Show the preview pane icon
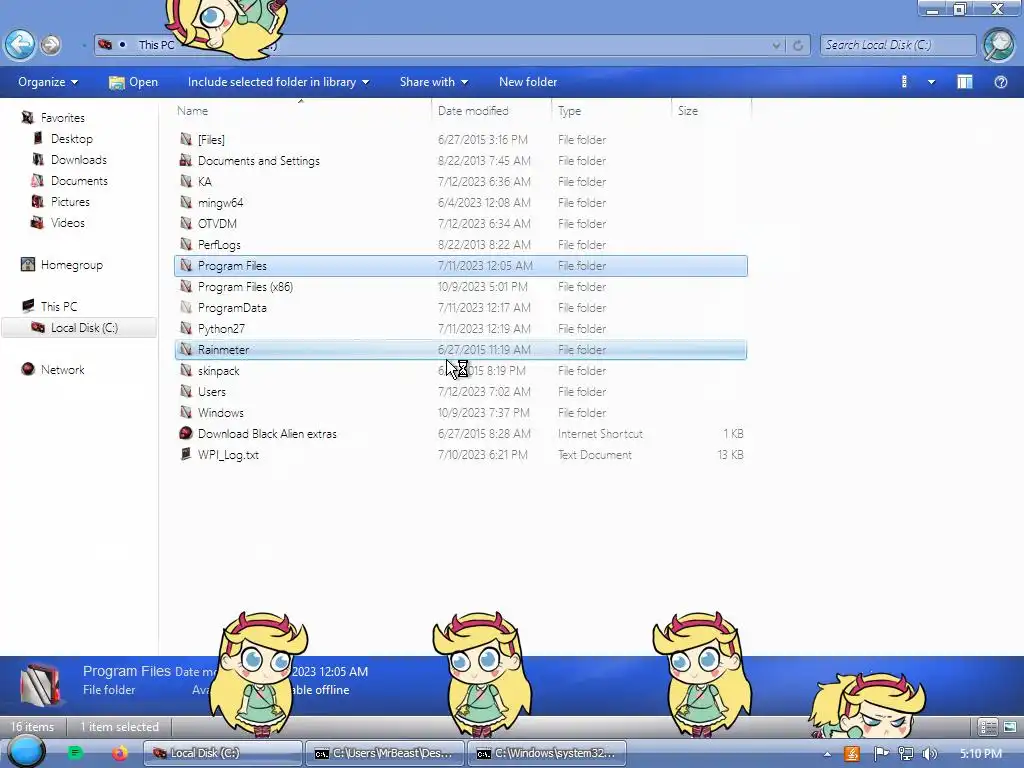 tap(965, 82)
